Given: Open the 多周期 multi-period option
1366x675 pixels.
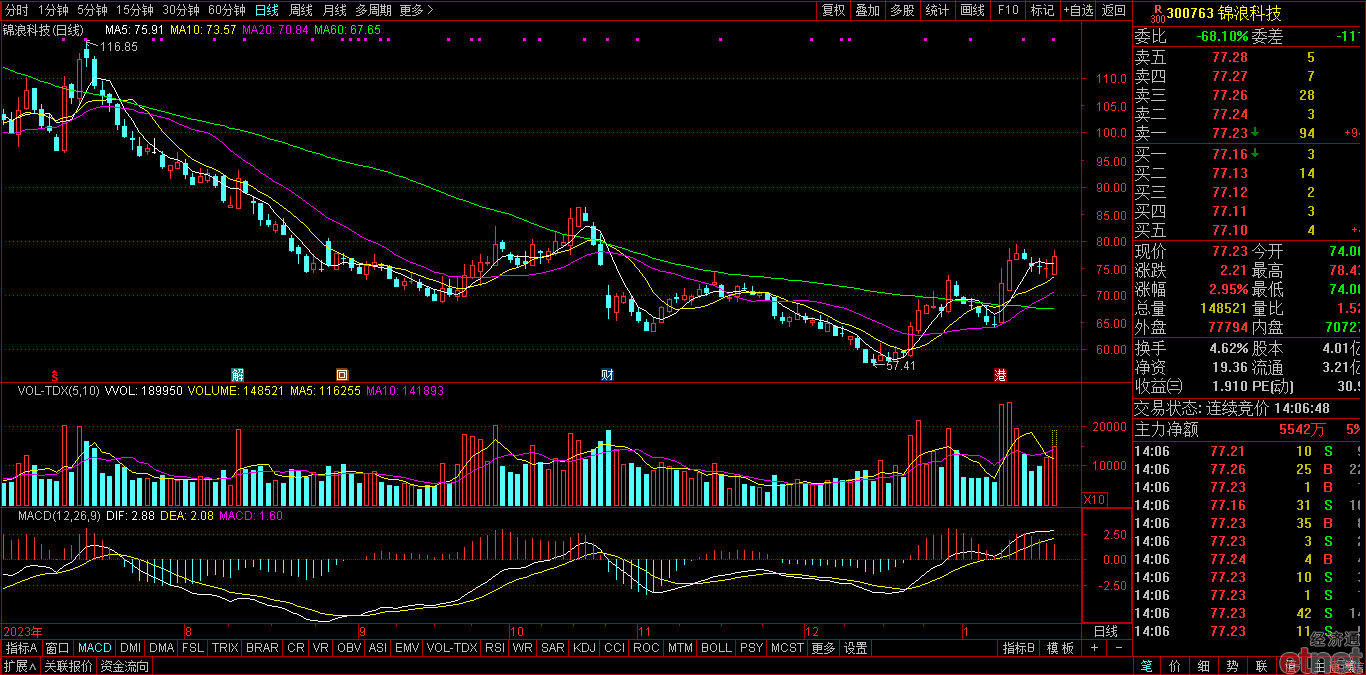Looking at the screenshot, I should click(373, 10).
